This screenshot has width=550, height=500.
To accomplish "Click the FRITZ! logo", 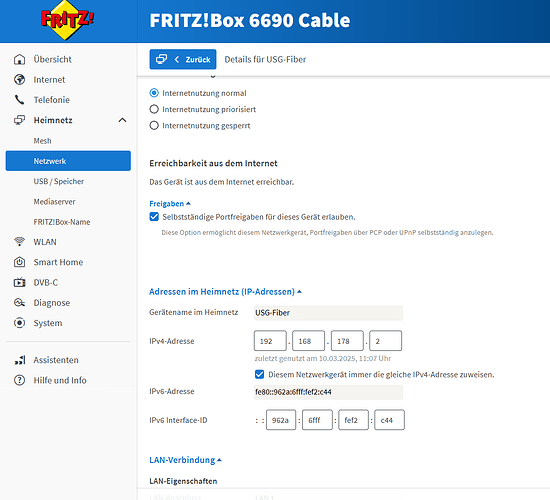I will (x=67, y=20).
